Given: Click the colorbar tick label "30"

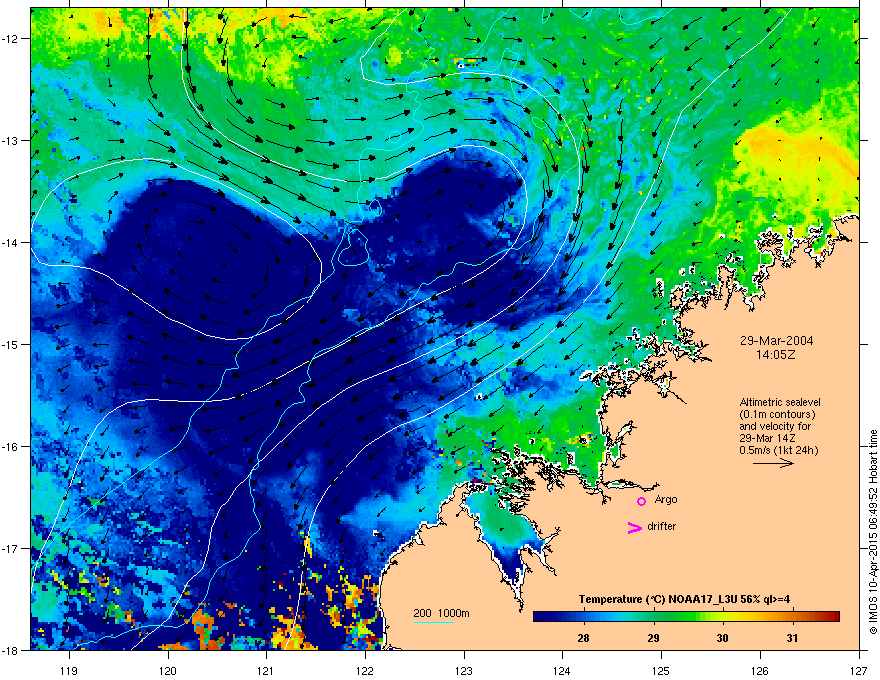Looking at the screenshot, I should (x=722, y=638).
